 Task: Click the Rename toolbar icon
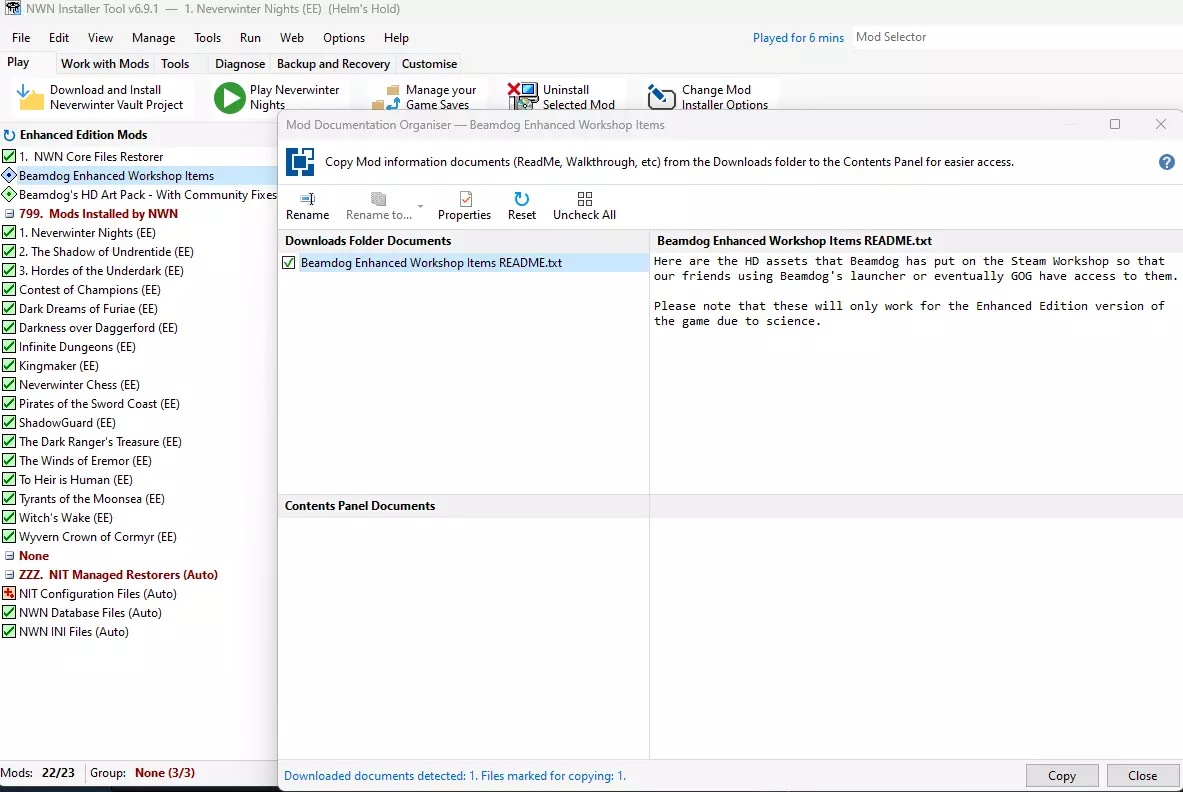coord(307,199)
